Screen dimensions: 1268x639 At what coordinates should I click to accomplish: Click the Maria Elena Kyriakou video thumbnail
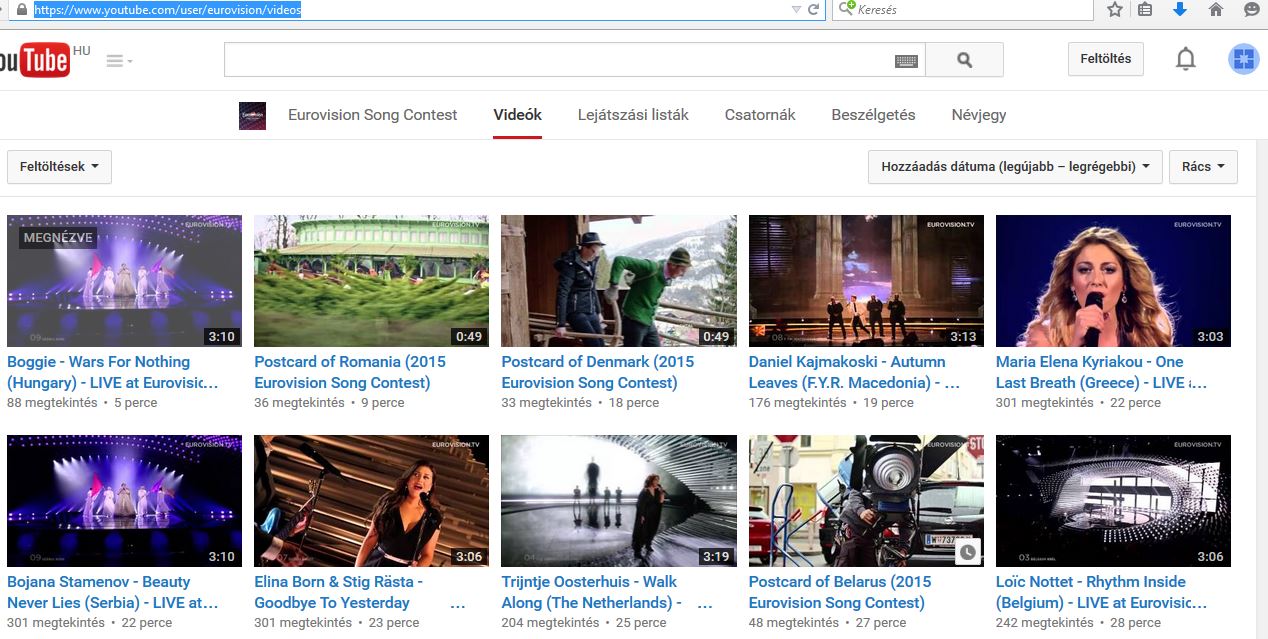tap(1113, 281)
